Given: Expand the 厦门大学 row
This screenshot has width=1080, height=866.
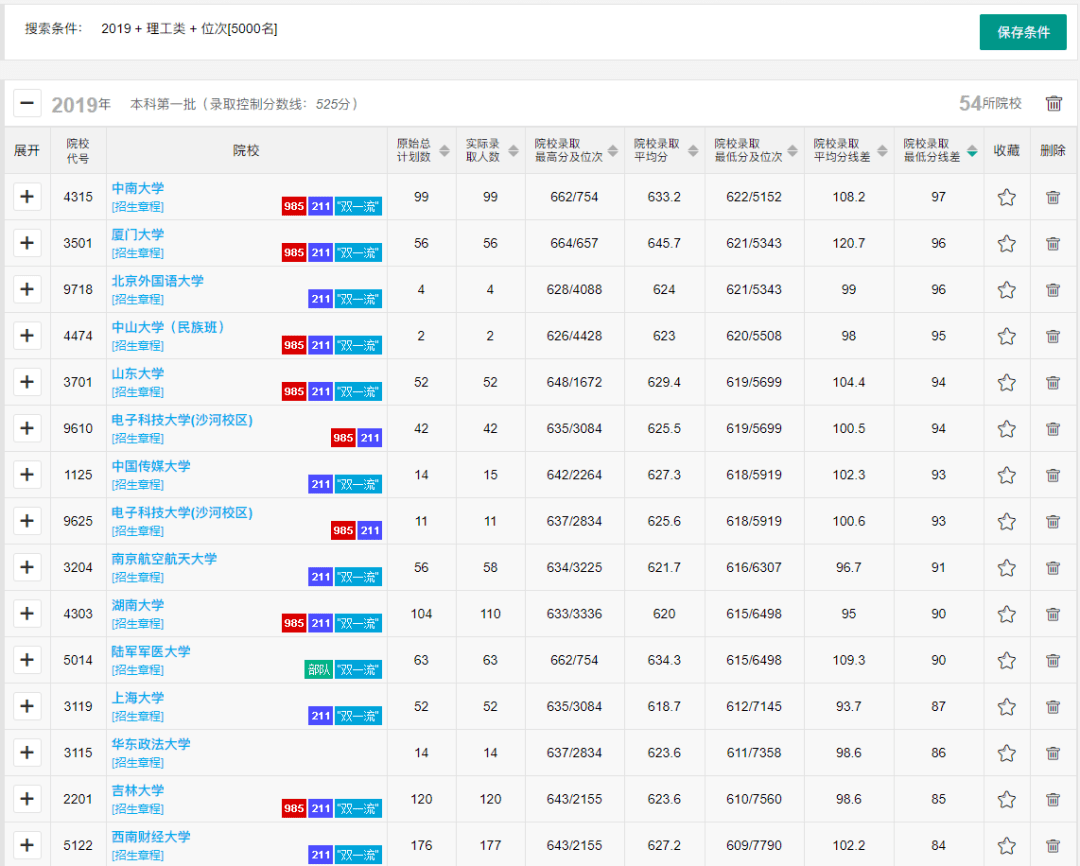Looking at the screenshot, I should [27, 243].
